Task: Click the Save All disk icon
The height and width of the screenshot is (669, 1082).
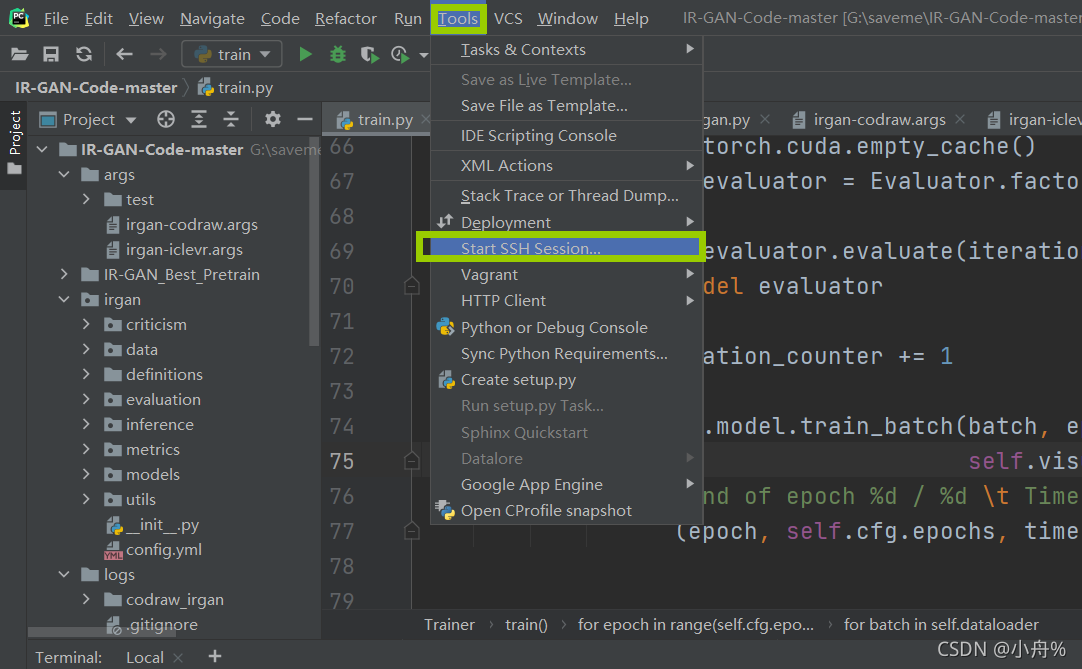Action: point(51,54)
